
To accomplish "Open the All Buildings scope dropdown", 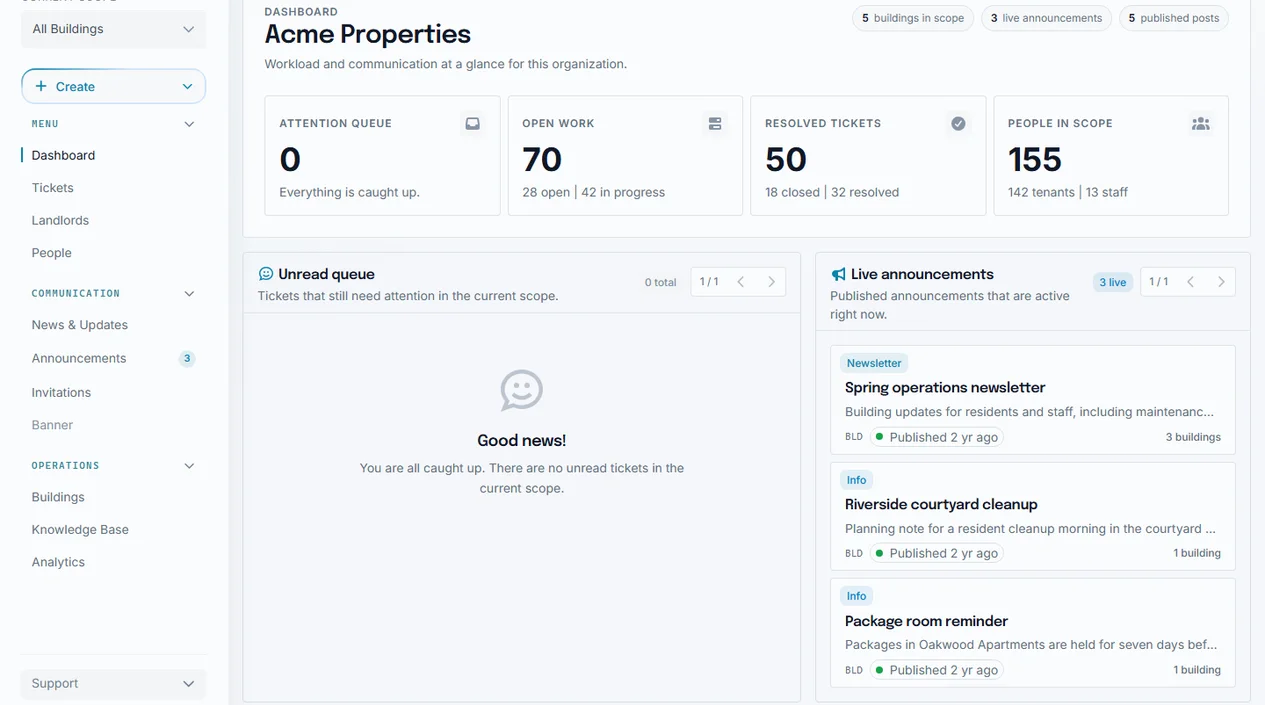I will (x=113, y=29).
